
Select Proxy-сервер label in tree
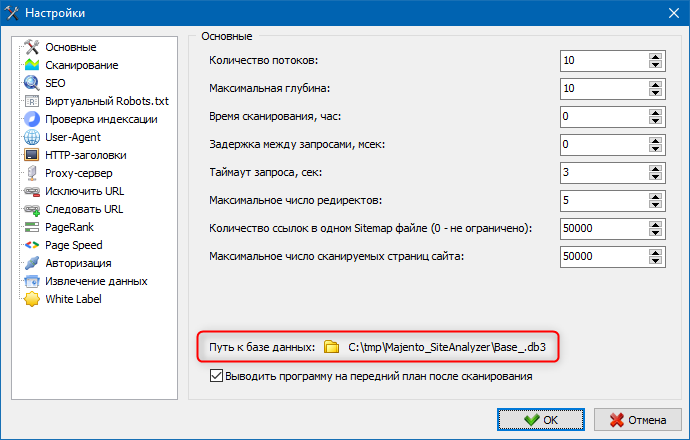(79, 173)
